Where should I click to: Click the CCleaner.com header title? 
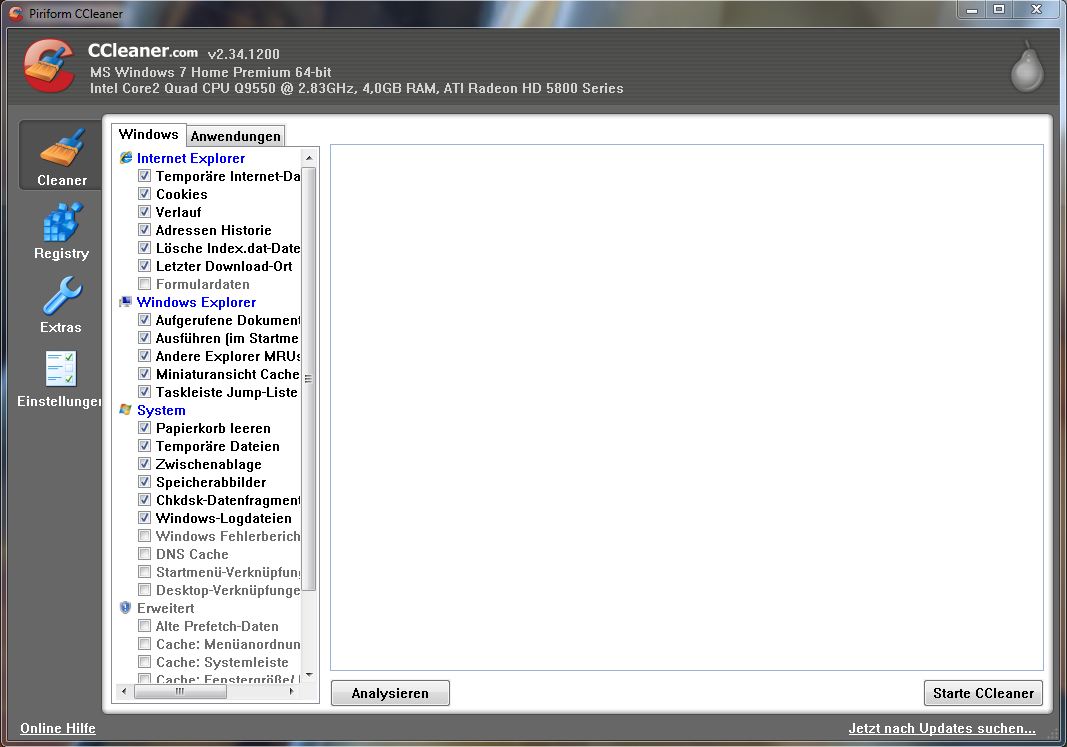(x=143, y=51)
